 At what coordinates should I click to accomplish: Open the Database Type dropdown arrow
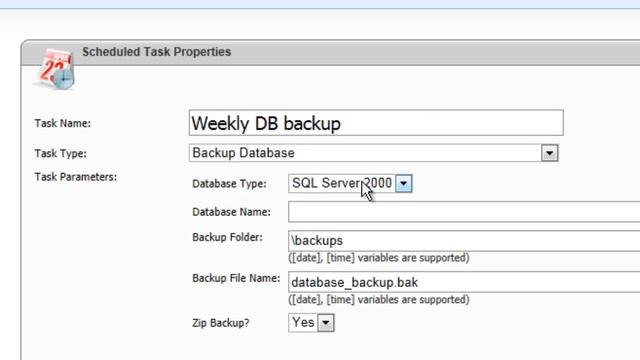click(404, 184)
